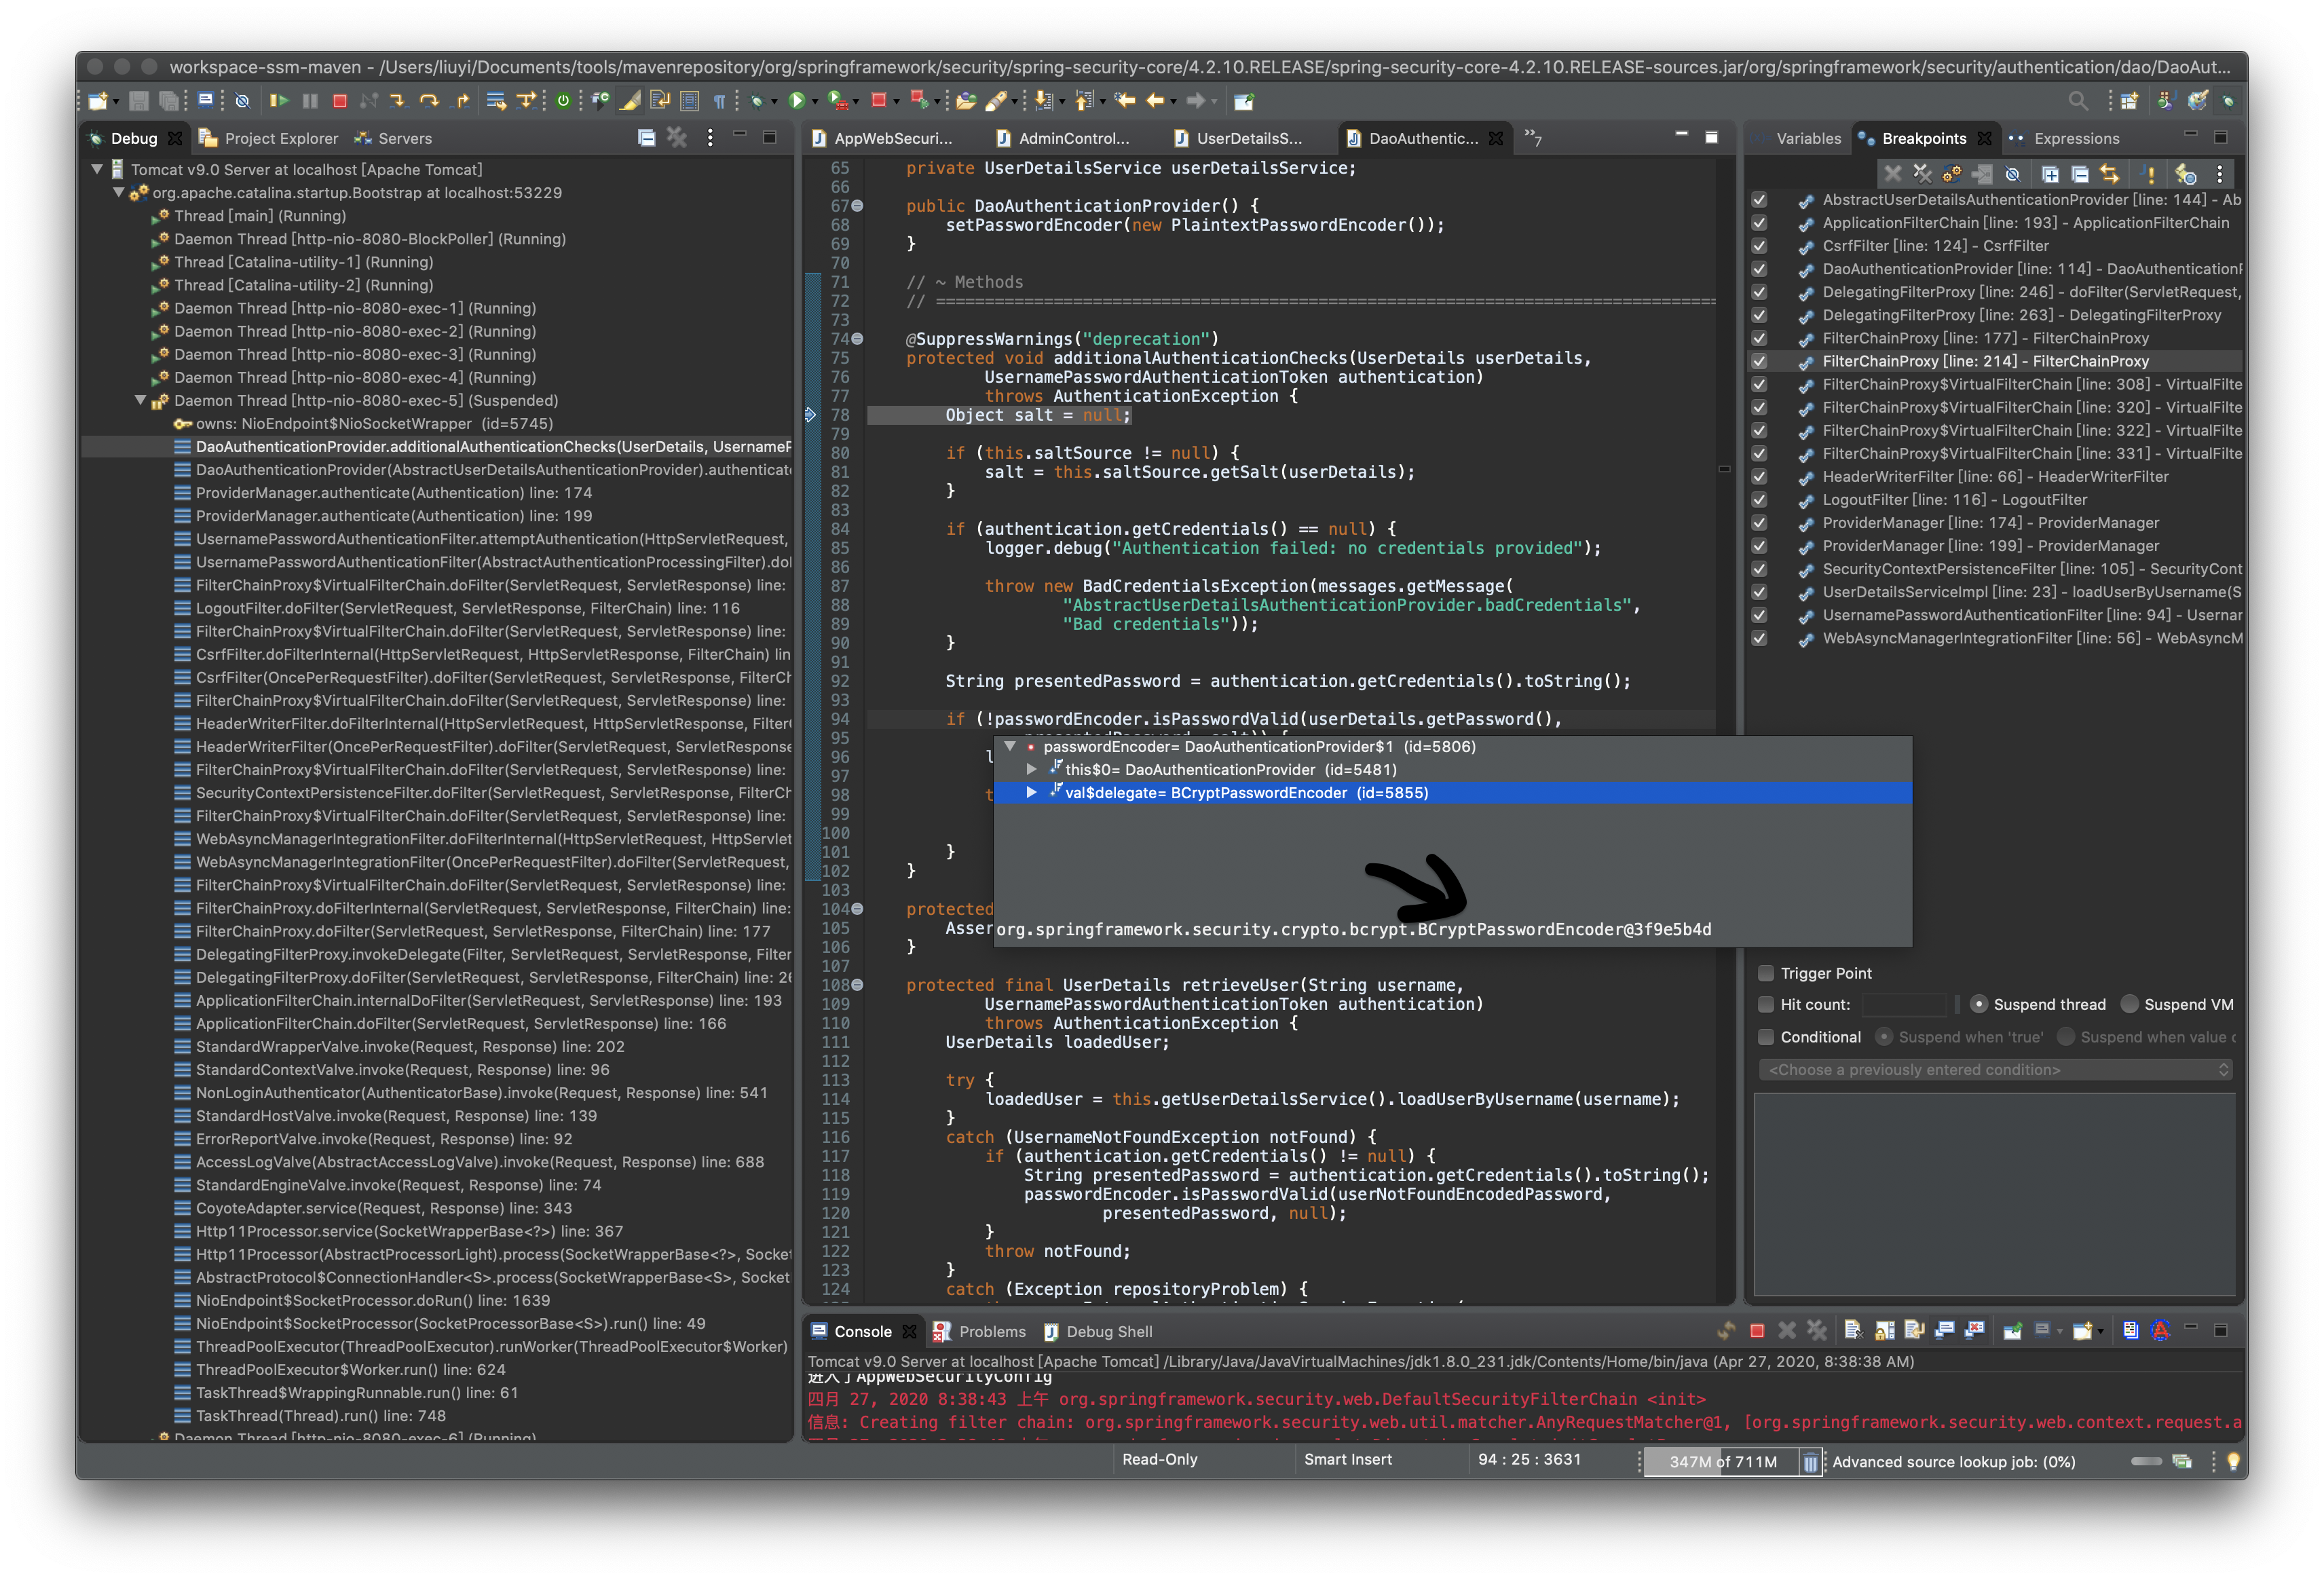
Task: Select the ProviderManager.authenticate line 174 stack frame
Action: coord(394,493)
